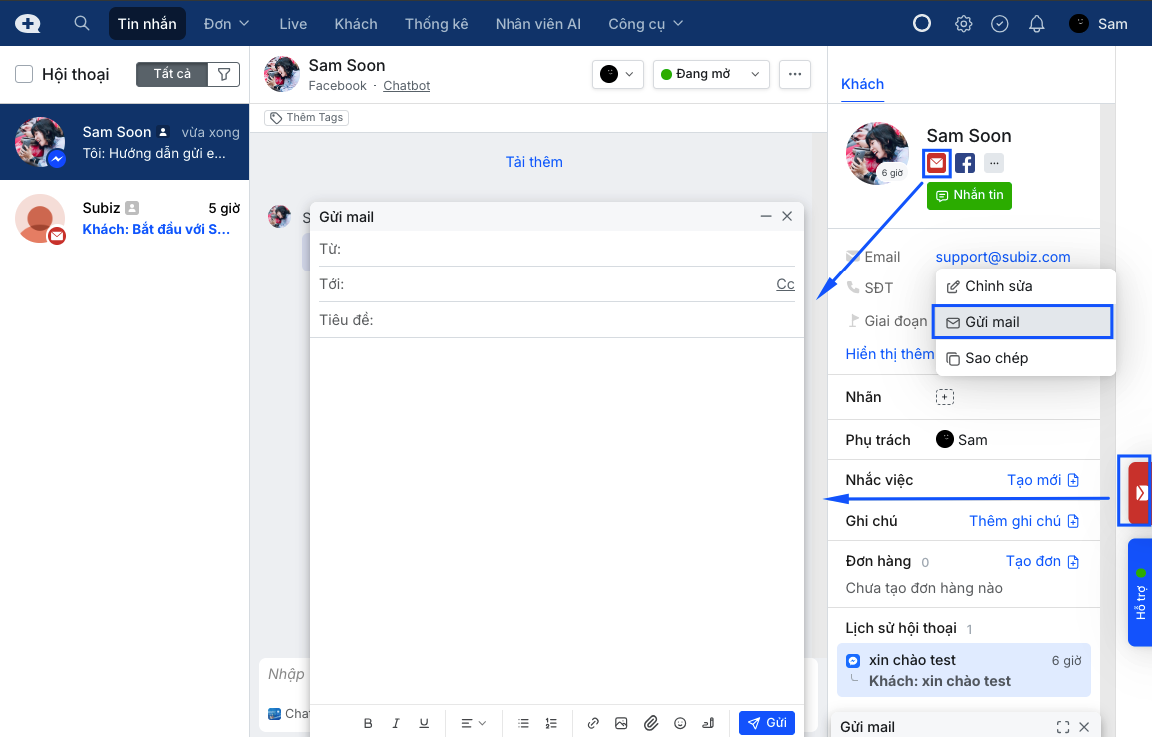The height and width of the screenshot is (737, 1152).
Task: Click the search magnifier in top bar
Action: pyautogui.click(x=82, y=24)
